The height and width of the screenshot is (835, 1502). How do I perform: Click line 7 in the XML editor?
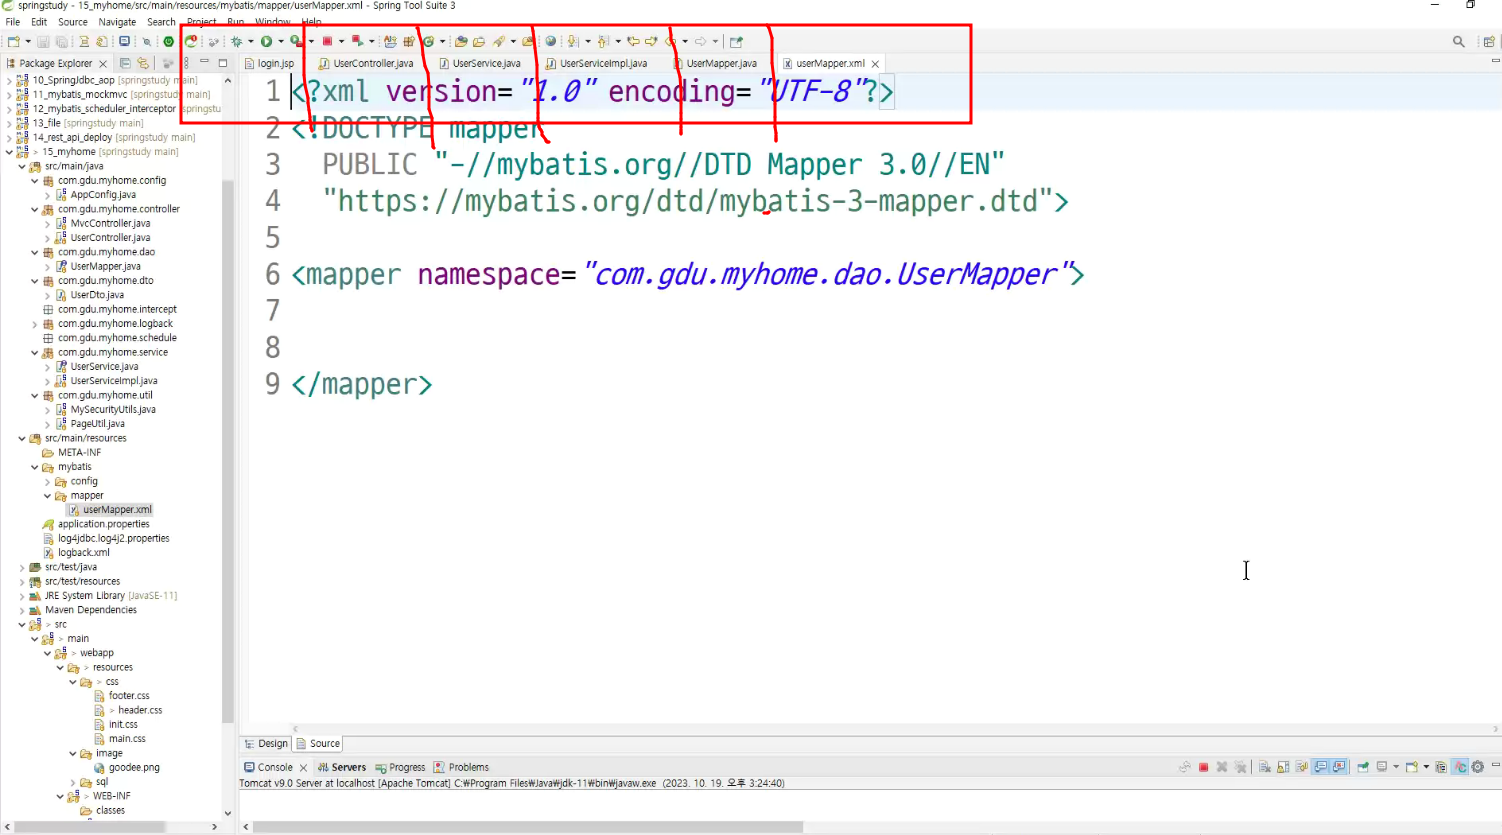coord(870,311)
